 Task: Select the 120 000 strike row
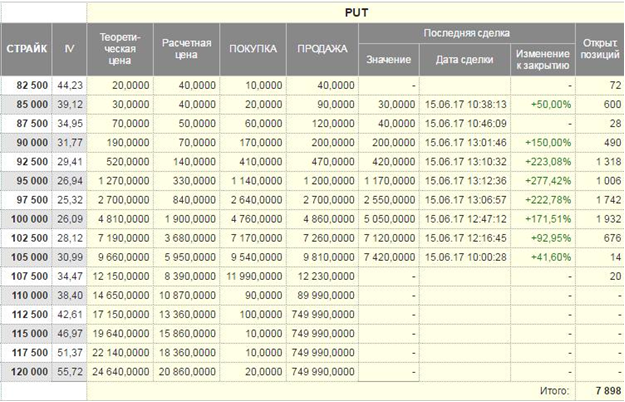click(26, 370)
